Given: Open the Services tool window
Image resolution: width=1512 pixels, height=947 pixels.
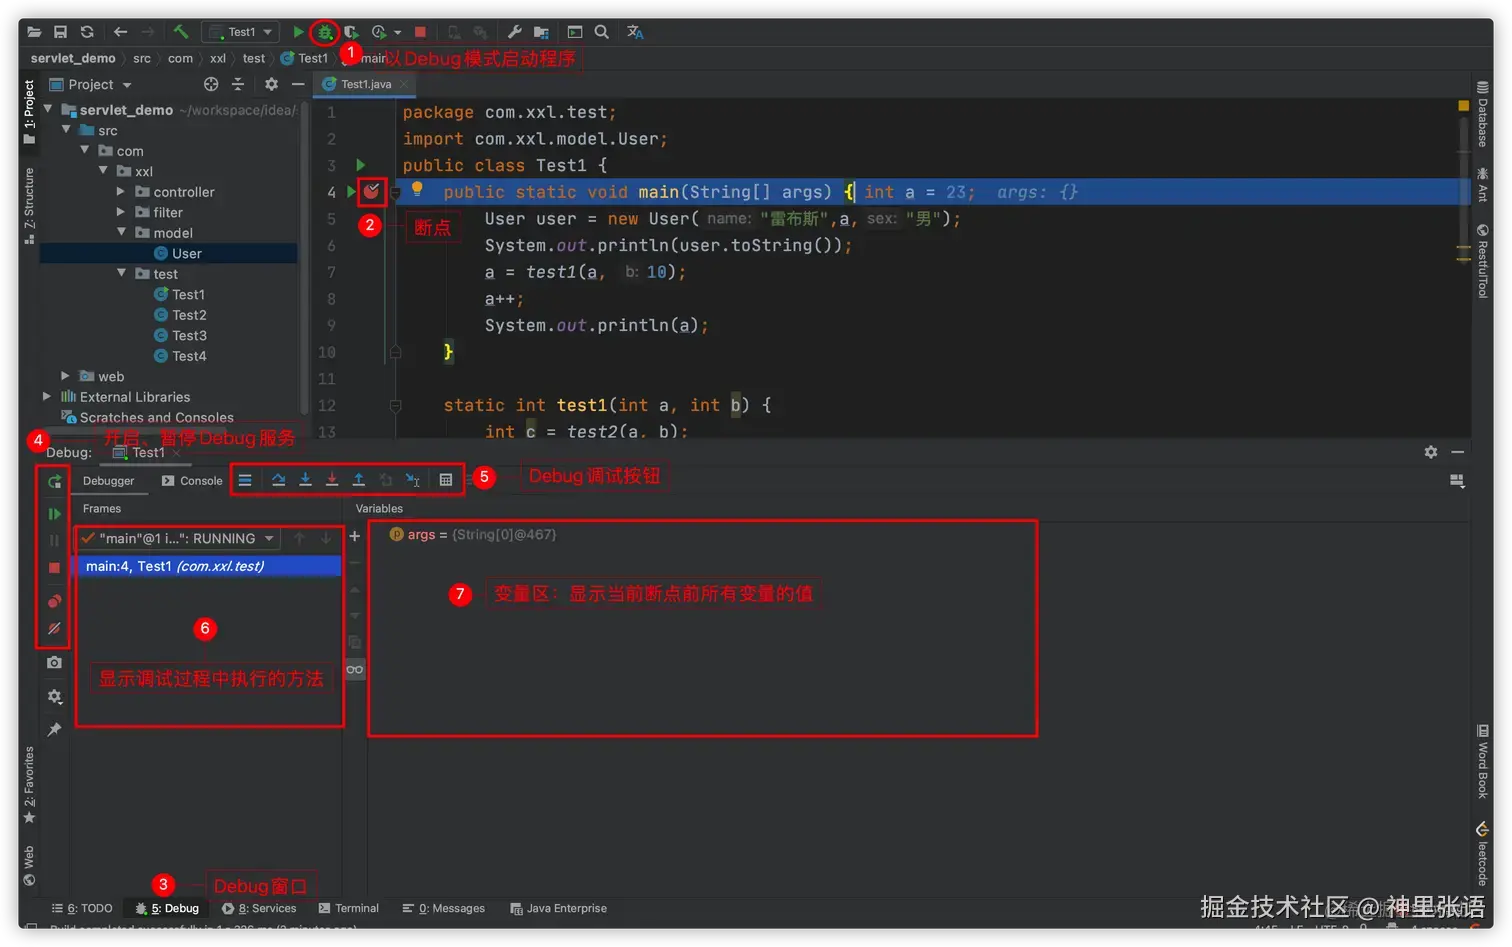Looking at the screenshot, I should pos(260,908).
